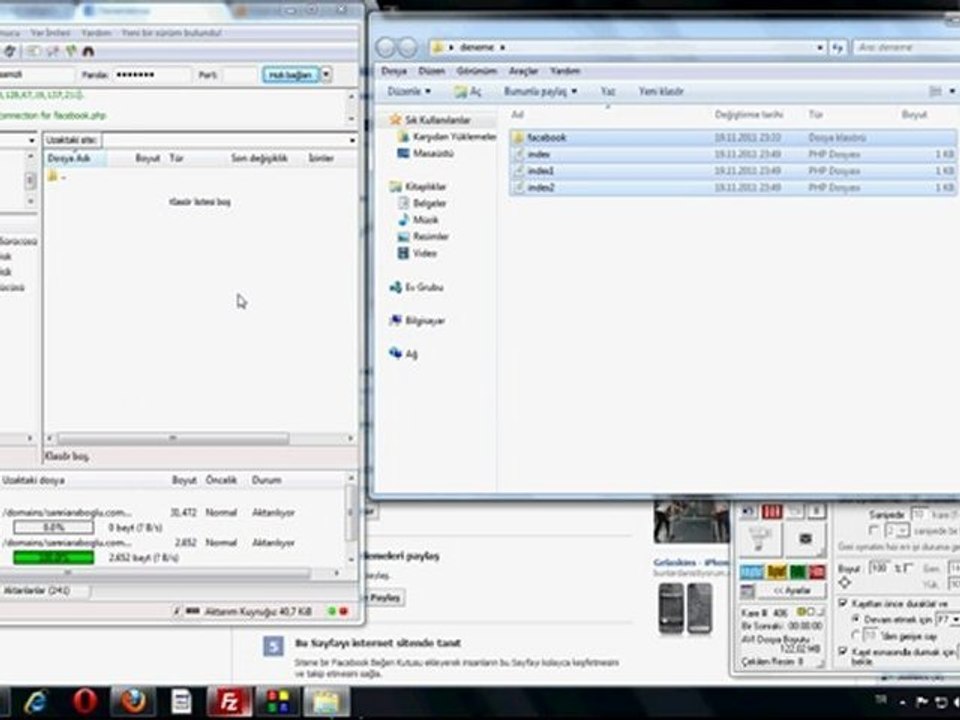Click the recorder record icon left of pause
The width and height of the screenshot is (960, 720).
coord(748,511)
